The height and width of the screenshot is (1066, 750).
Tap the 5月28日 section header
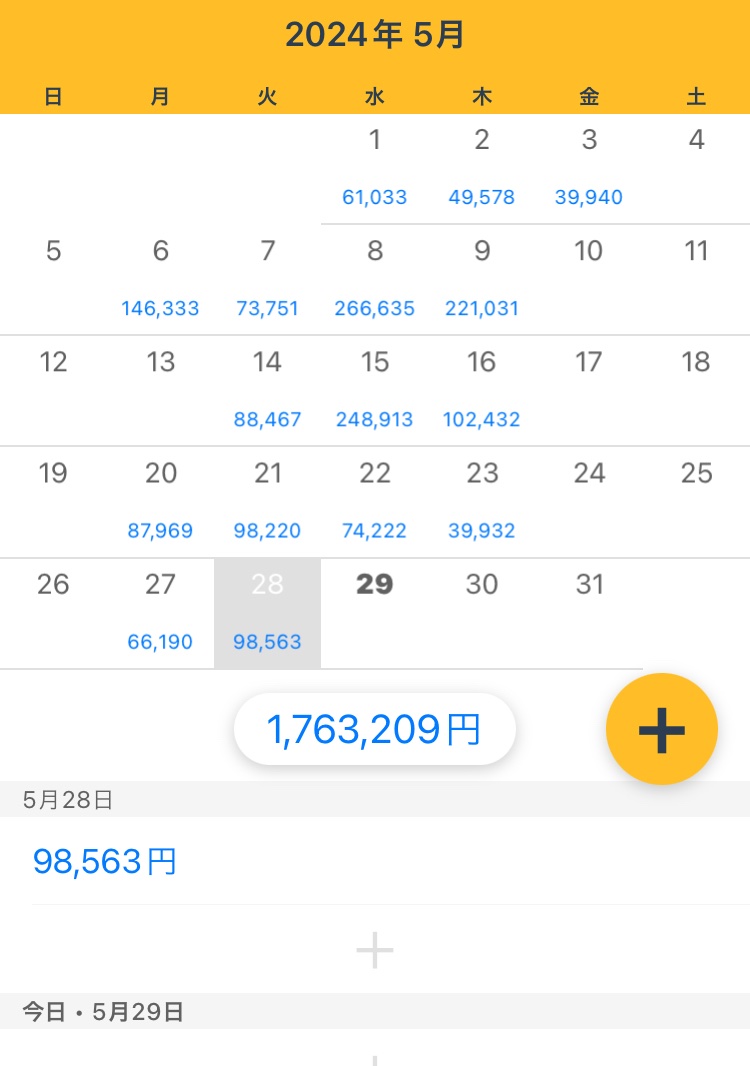pyautogui.click(x=375, y=800)
